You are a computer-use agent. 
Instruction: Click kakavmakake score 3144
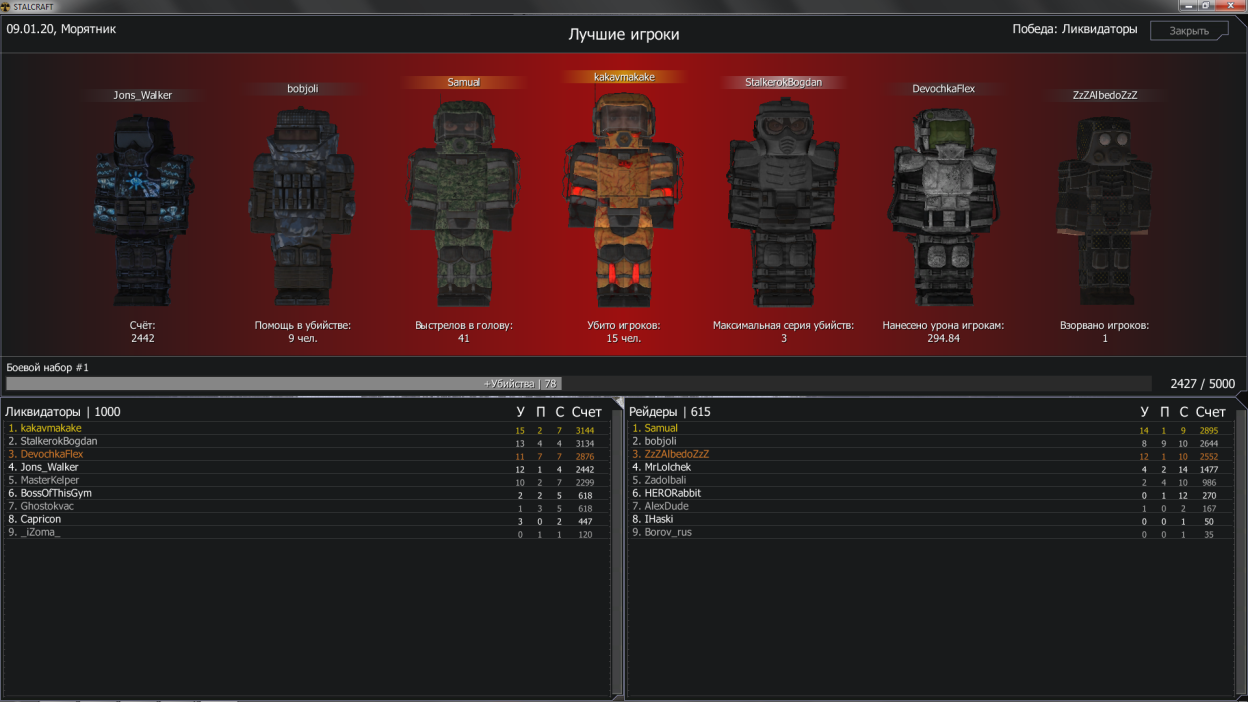click(584, 430)
